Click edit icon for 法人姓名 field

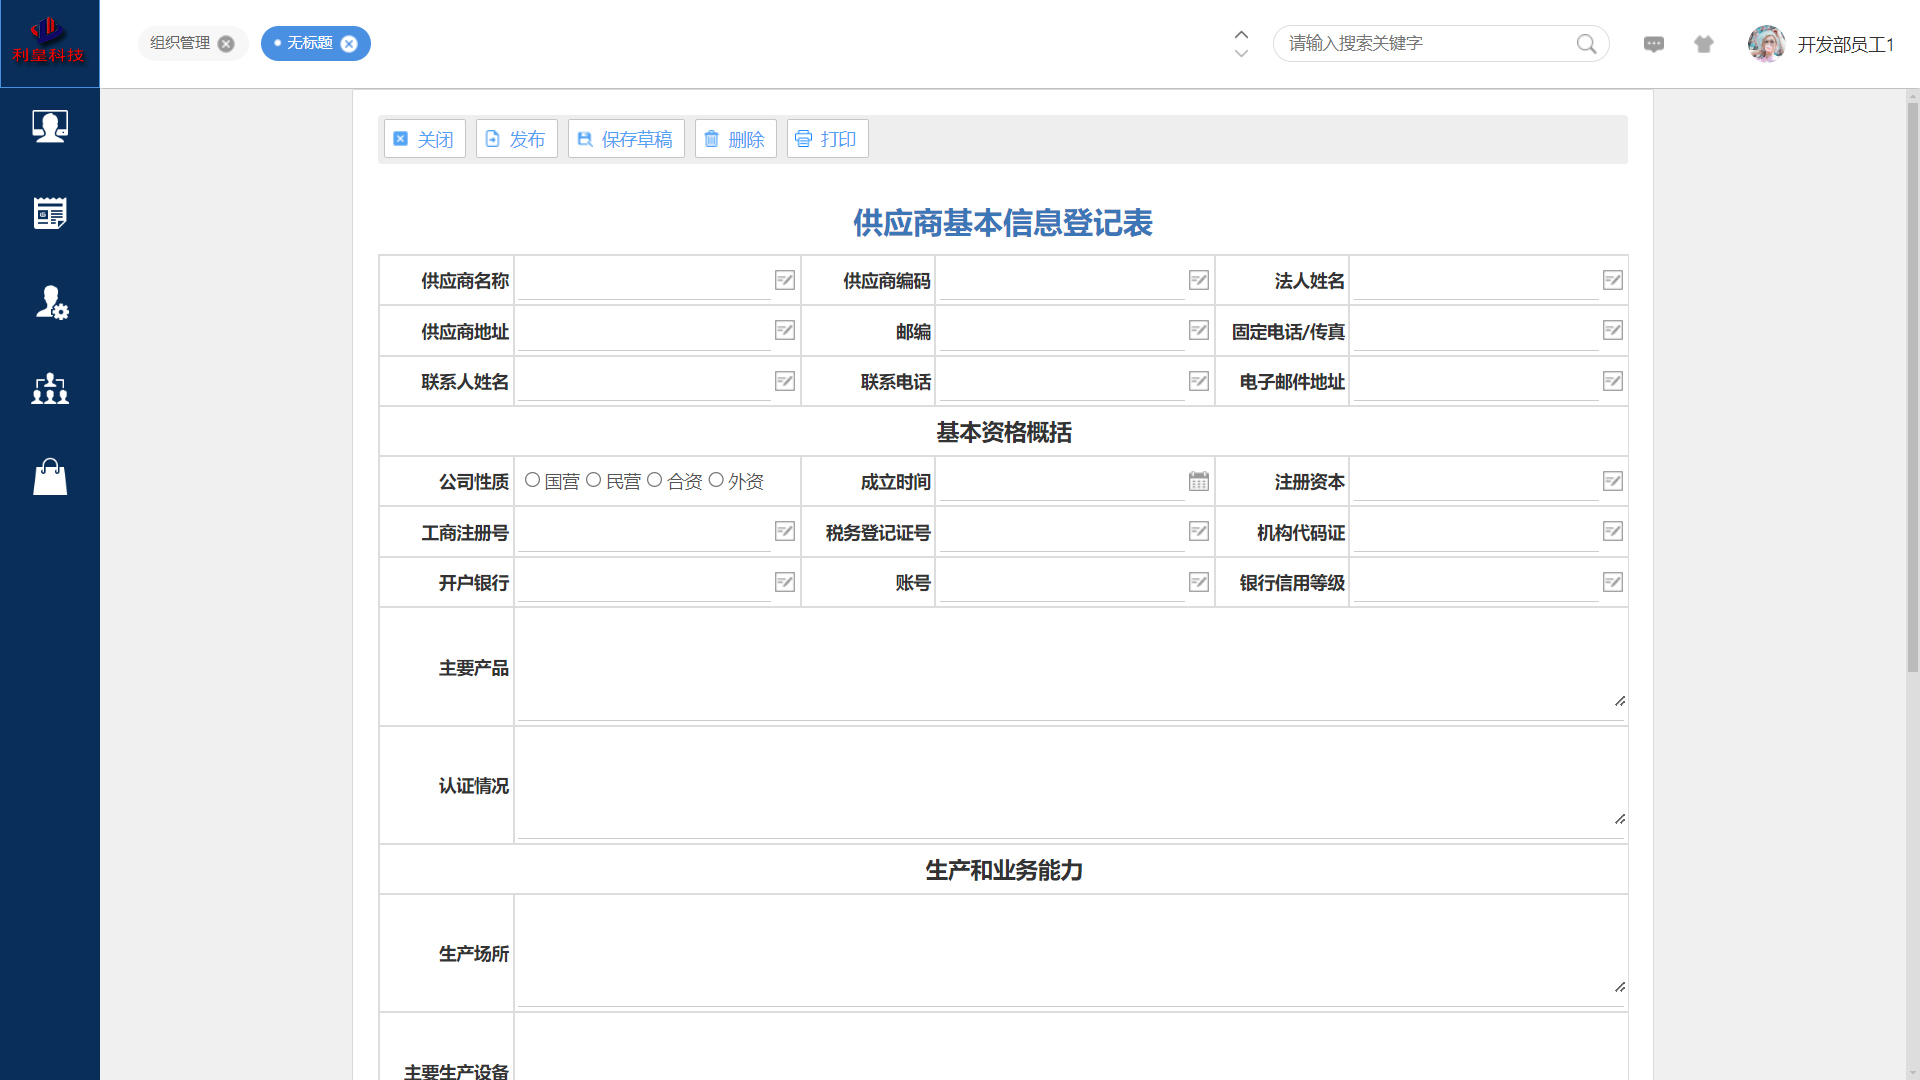click(1613, 280)
